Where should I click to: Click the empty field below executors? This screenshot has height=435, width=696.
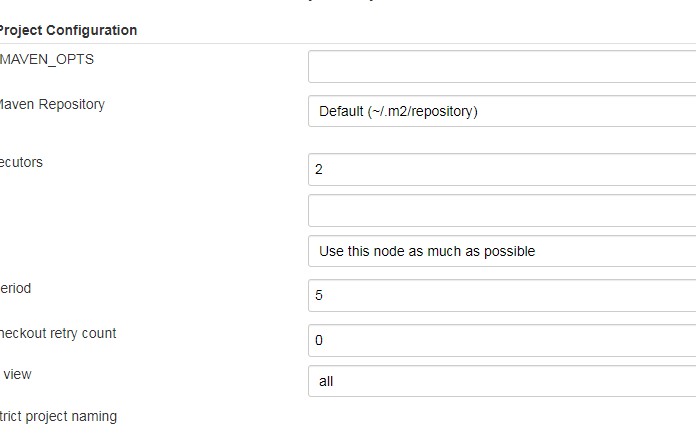[500, 211]
